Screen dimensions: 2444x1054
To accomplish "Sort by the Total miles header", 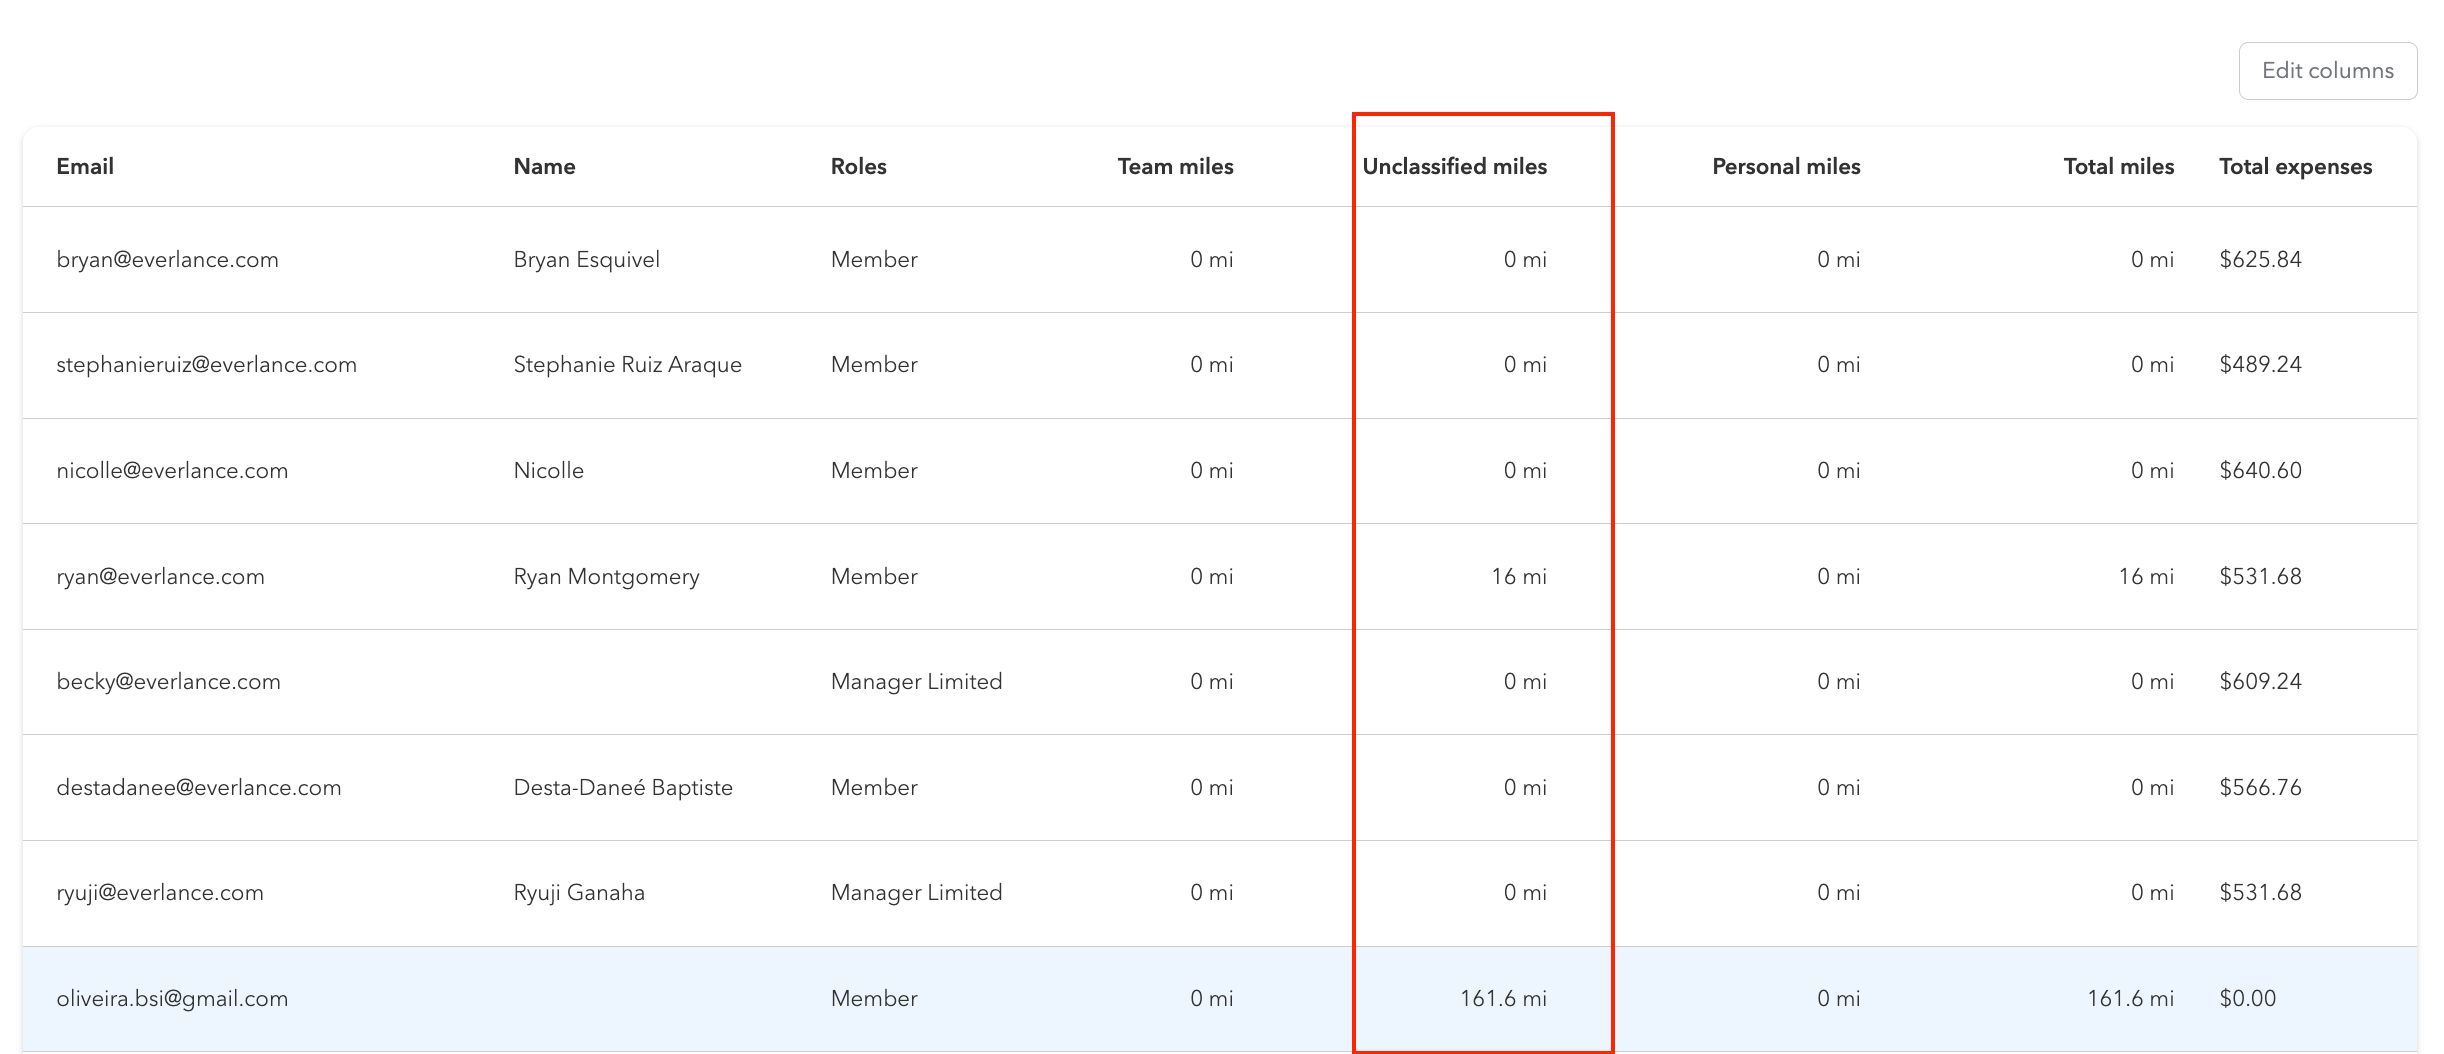I will click(x=2118, y=167).
